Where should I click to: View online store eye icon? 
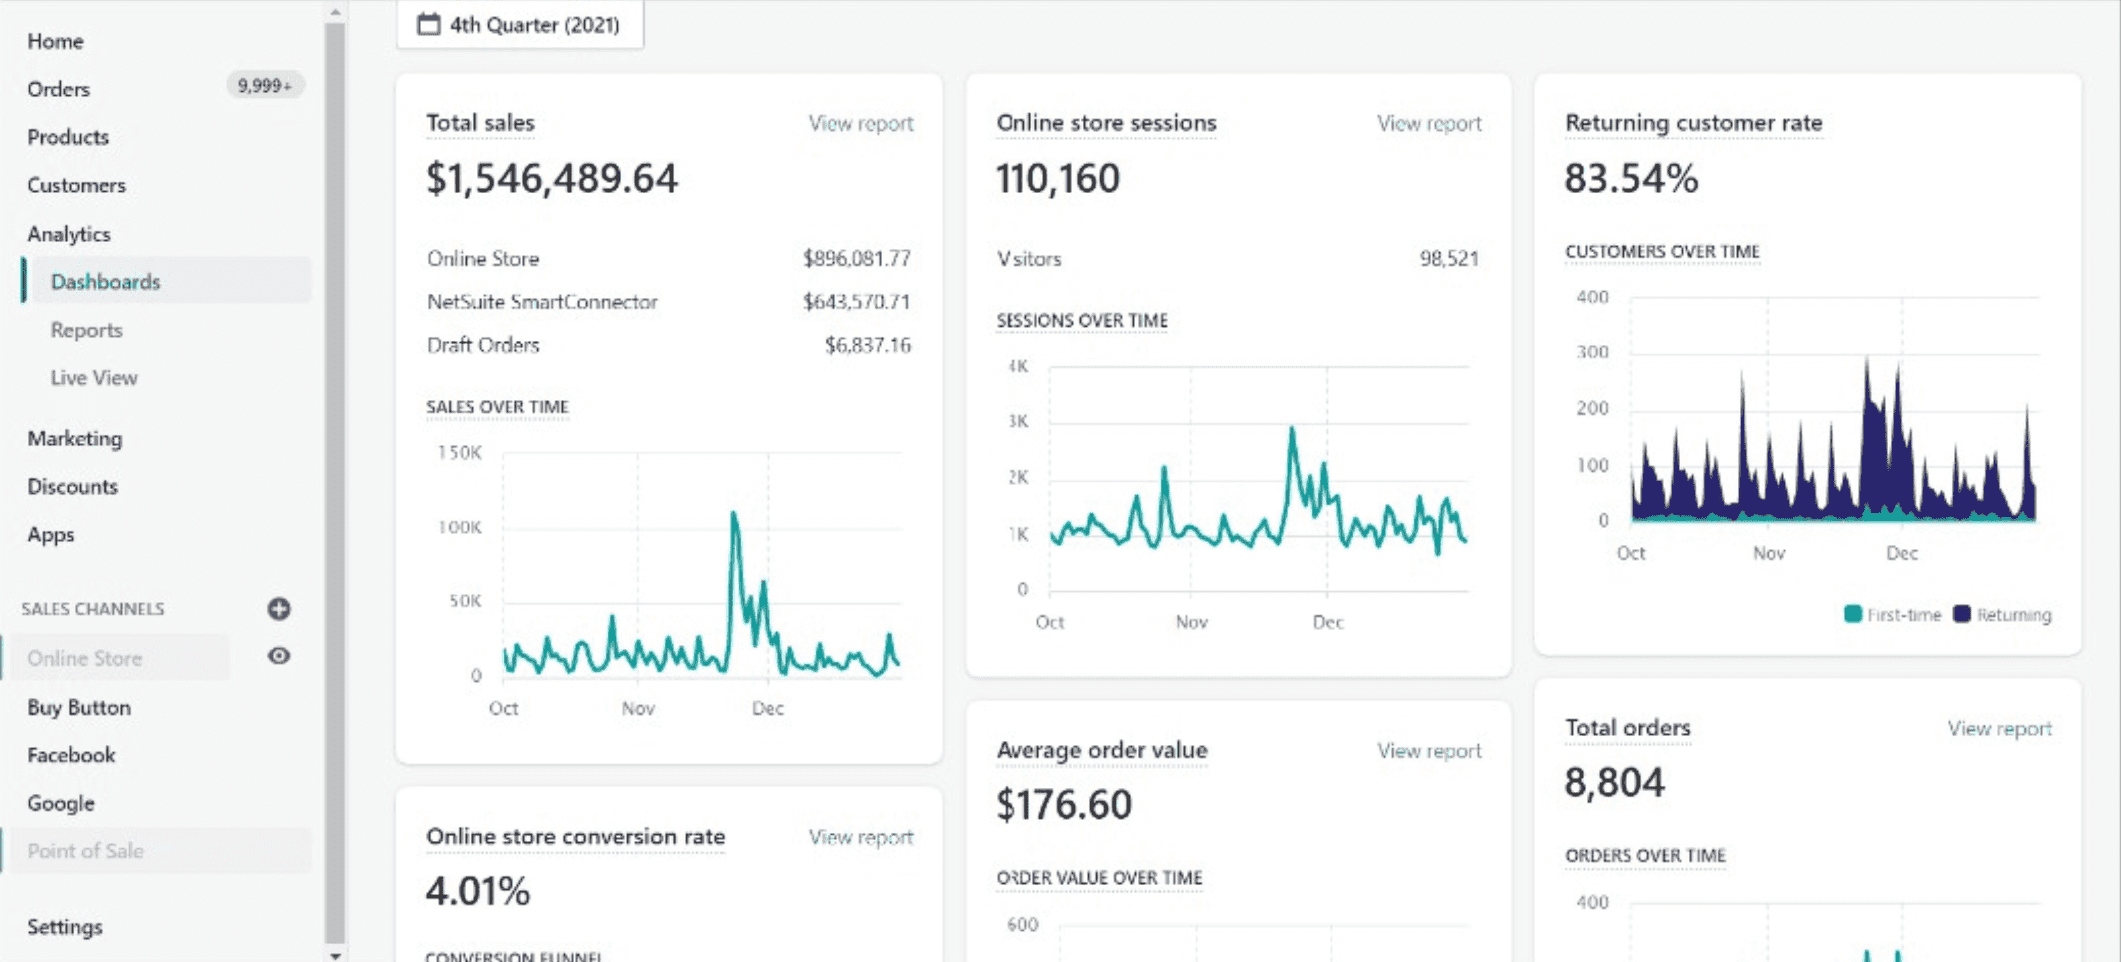tap(279, 656)
